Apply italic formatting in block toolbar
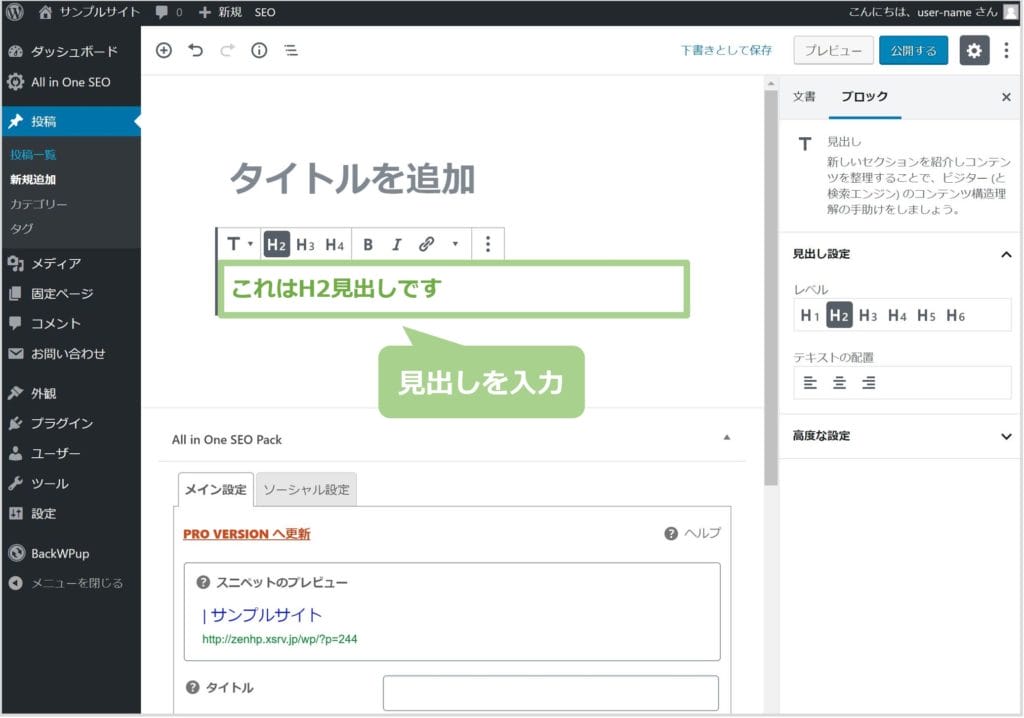The height and width of the screenshot is (718, 1024). point(396,244)
